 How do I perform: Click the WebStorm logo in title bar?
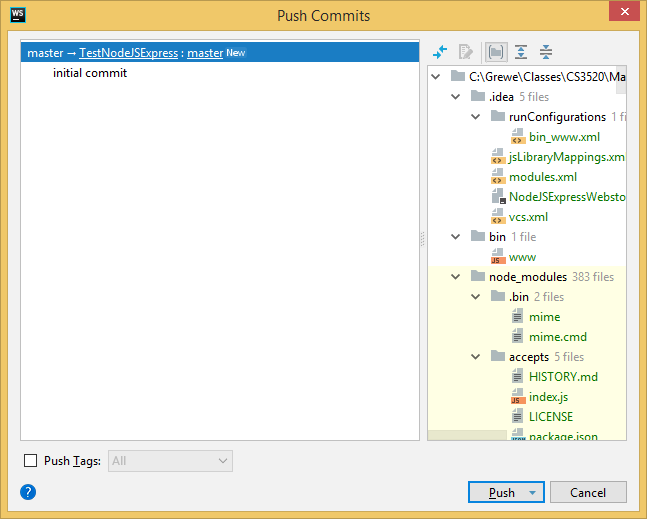pos(17,15)
